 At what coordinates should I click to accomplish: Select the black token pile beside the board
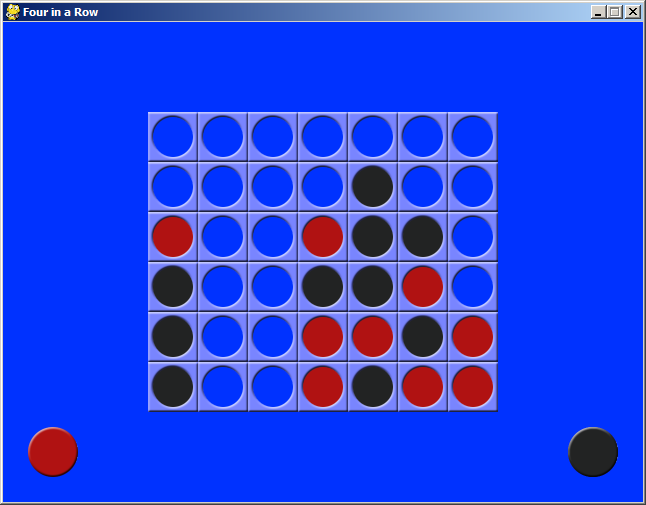pos(593,452)
